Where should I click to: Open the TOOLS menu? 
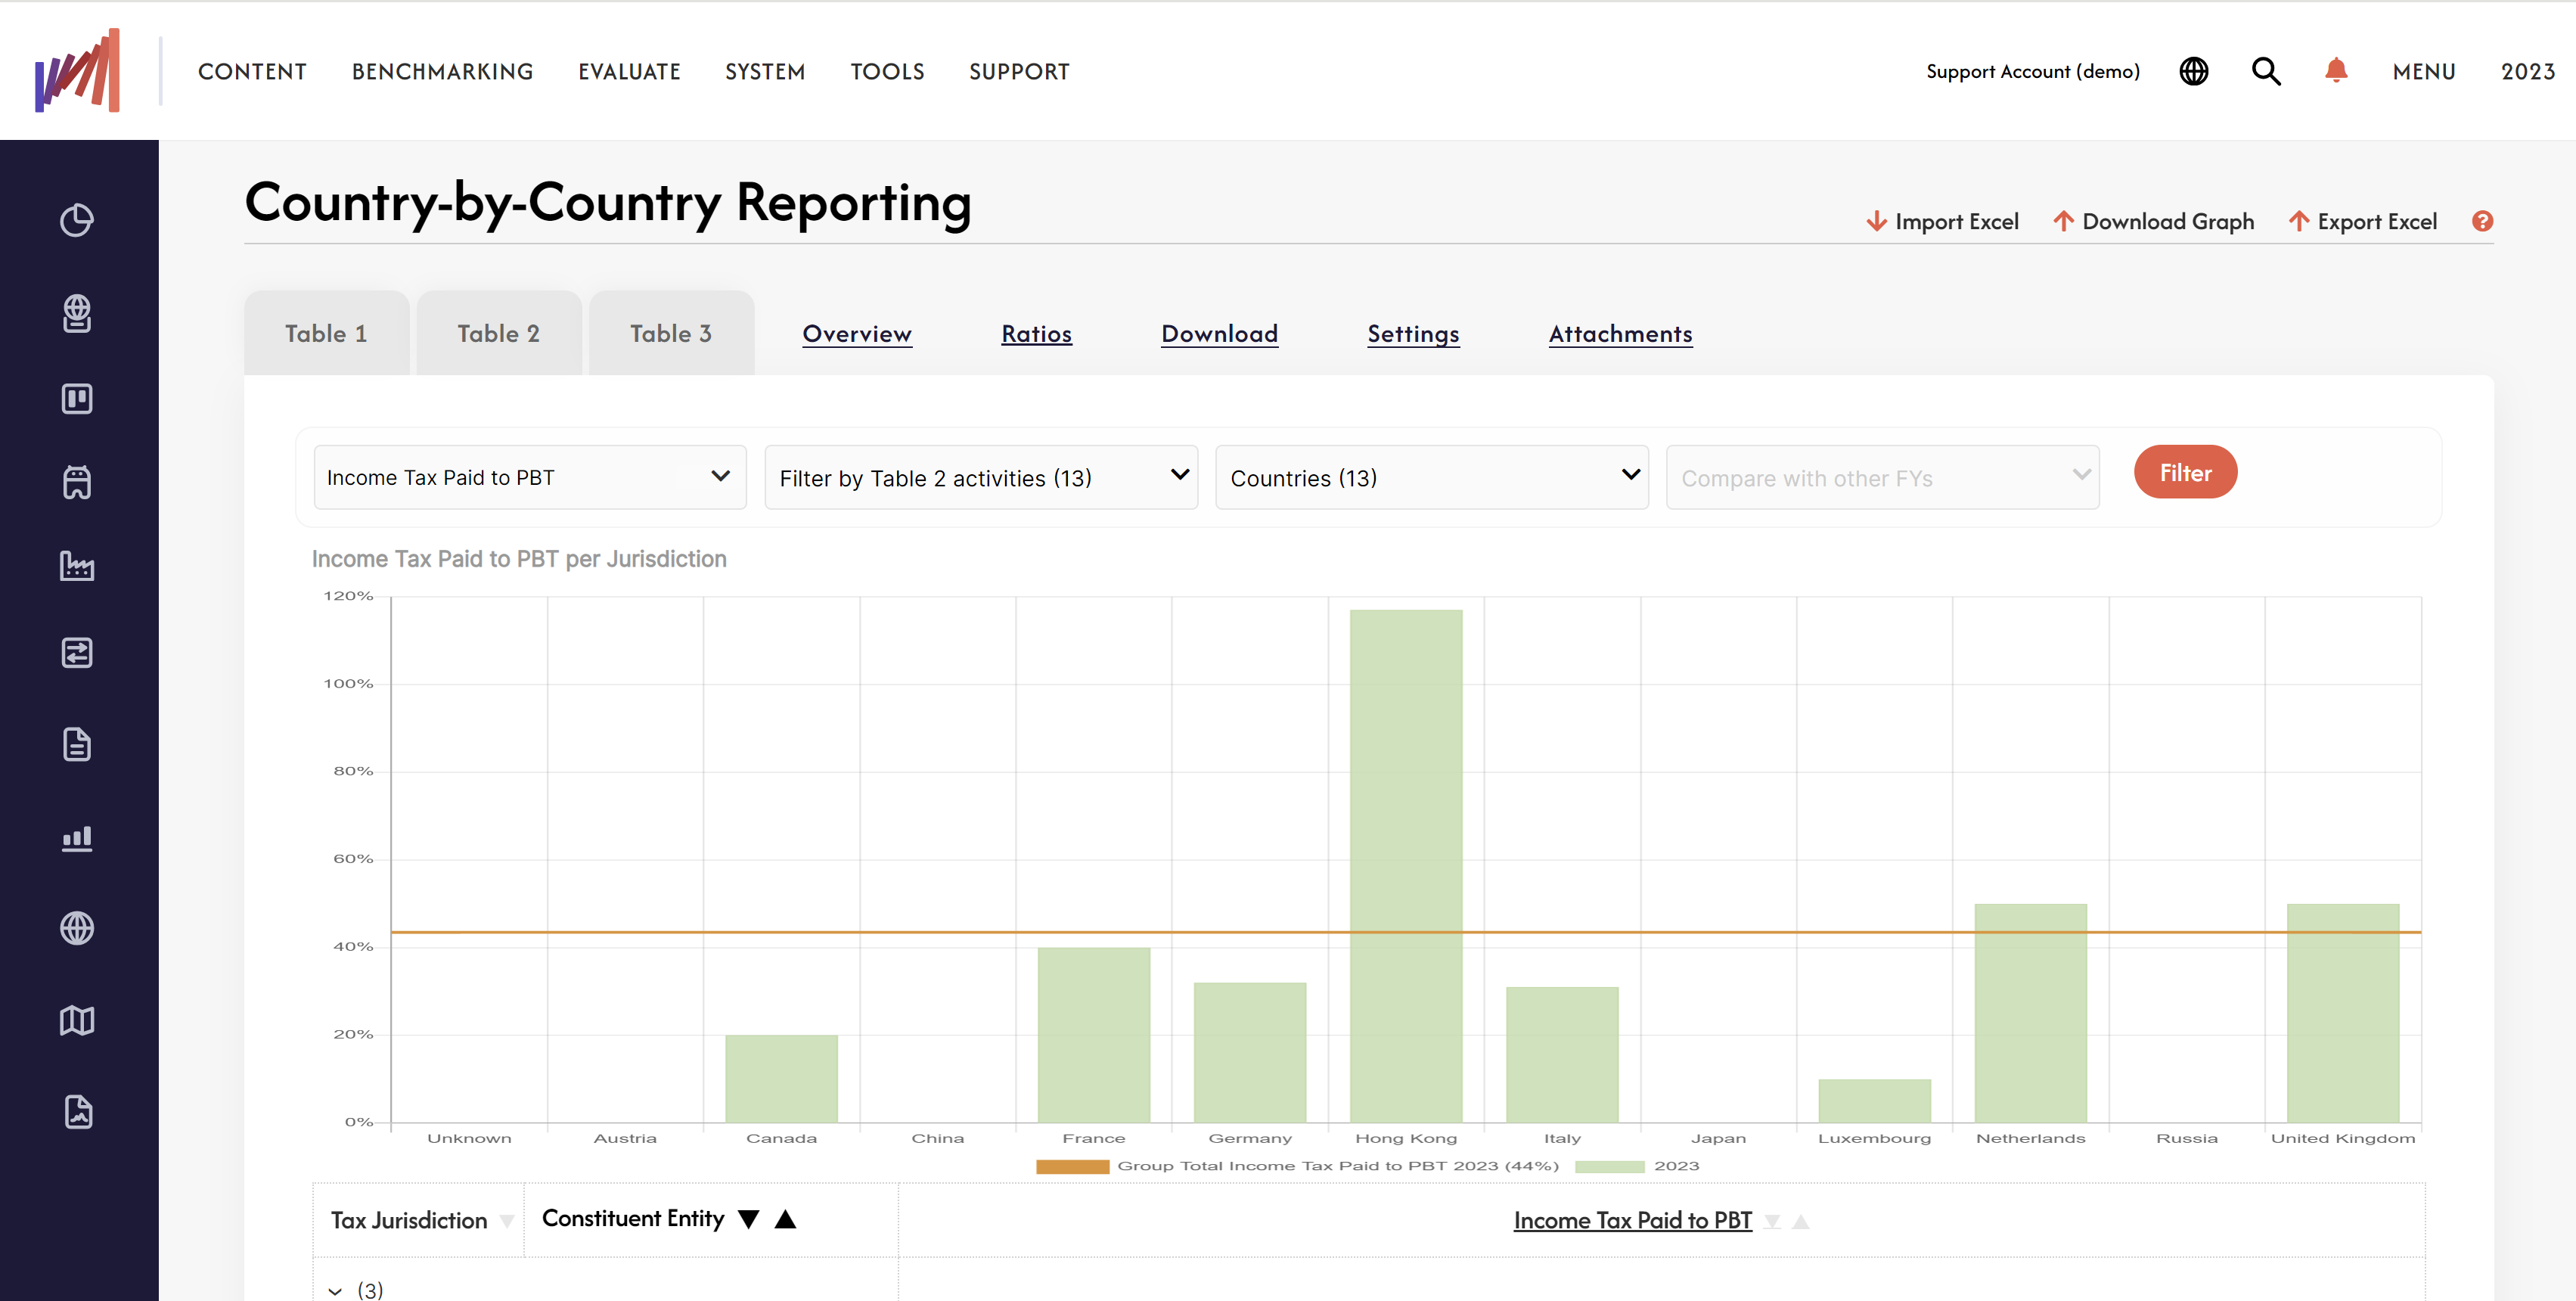pyautogui.click(x=887, y=71)
